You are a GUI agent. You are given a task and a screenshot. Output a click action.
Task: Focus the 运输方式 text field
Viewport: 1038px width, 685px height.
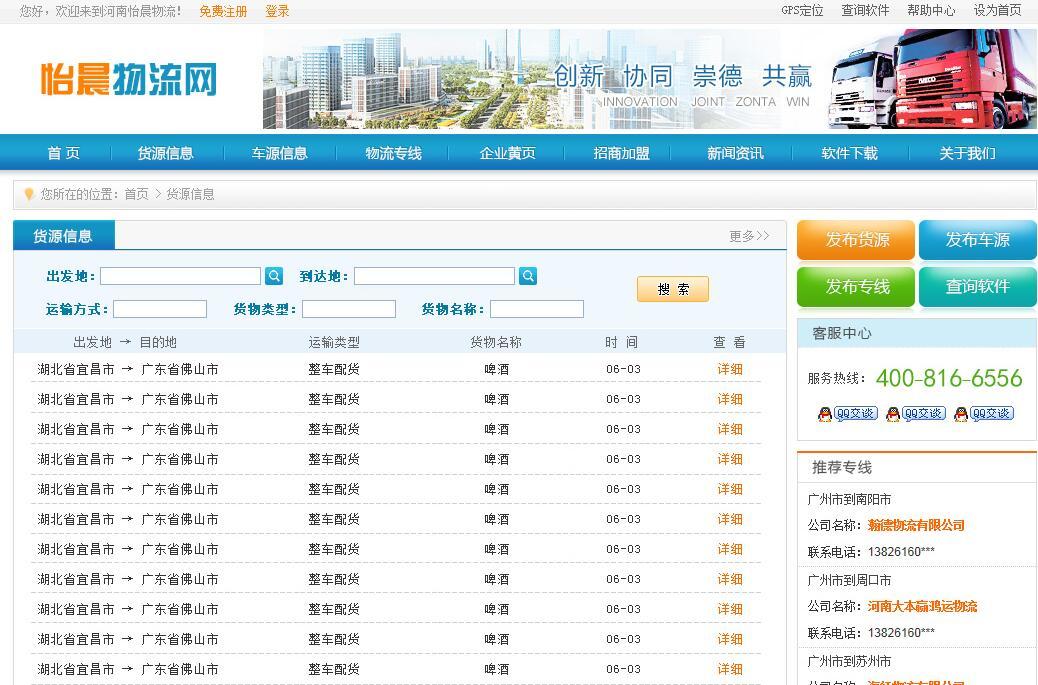[160, 309]
